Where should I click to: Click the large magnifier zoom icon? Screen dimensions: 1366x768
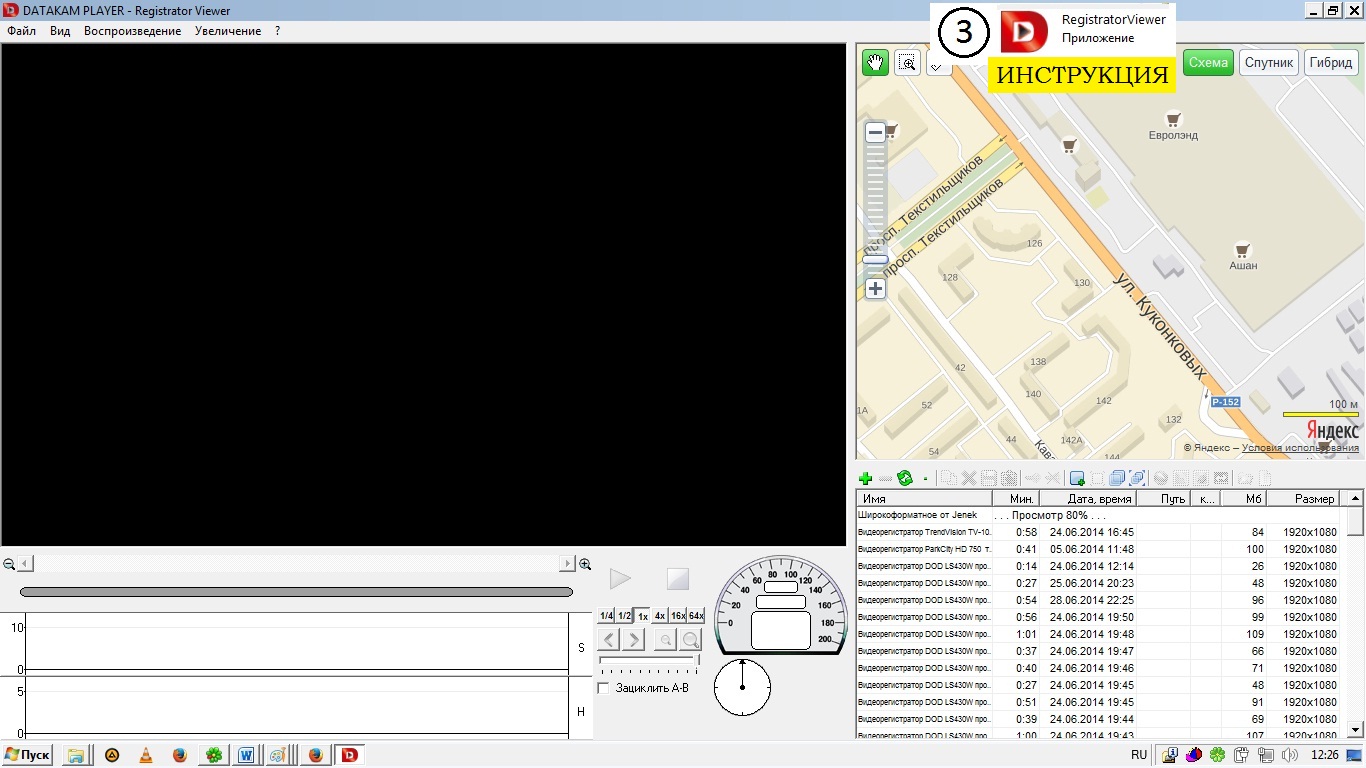coord(690,640)
